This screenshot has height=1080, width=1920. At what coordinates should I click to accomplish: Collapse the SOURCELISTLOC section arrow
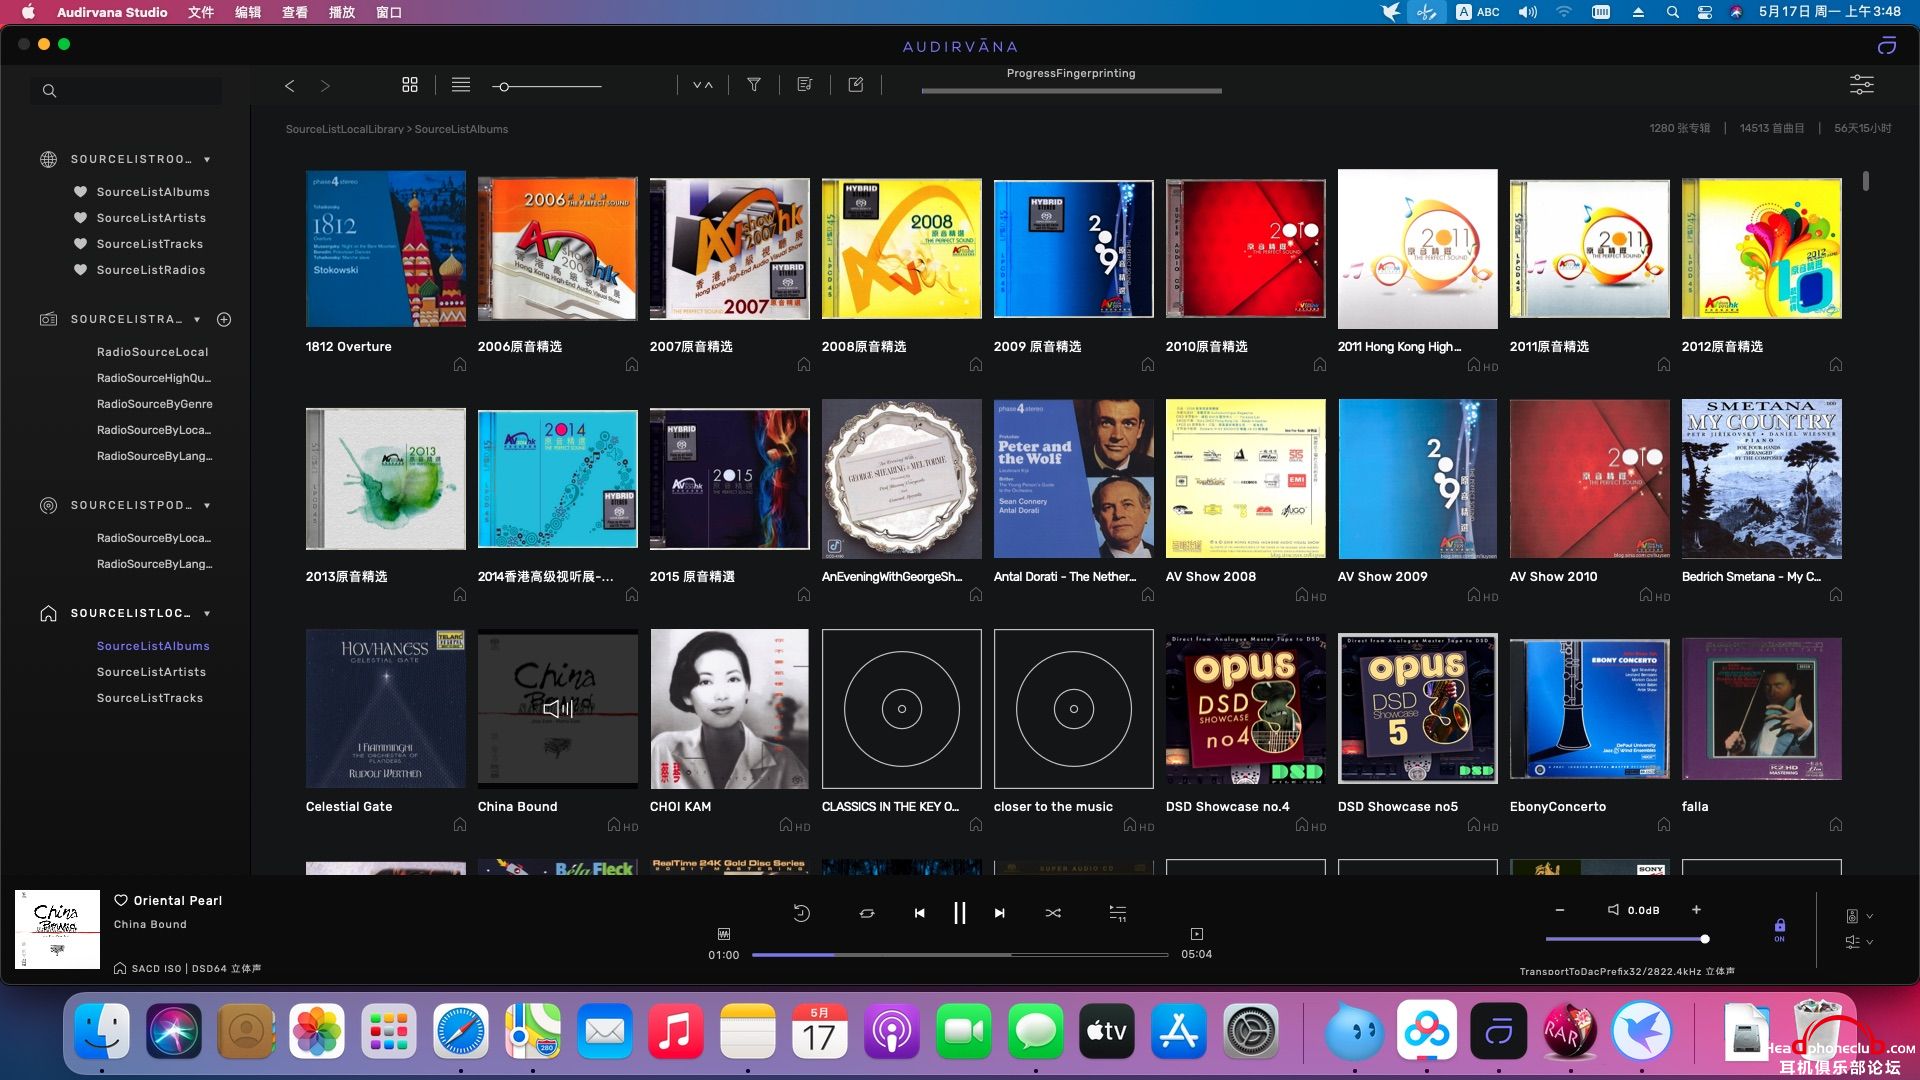coord(207,614)
